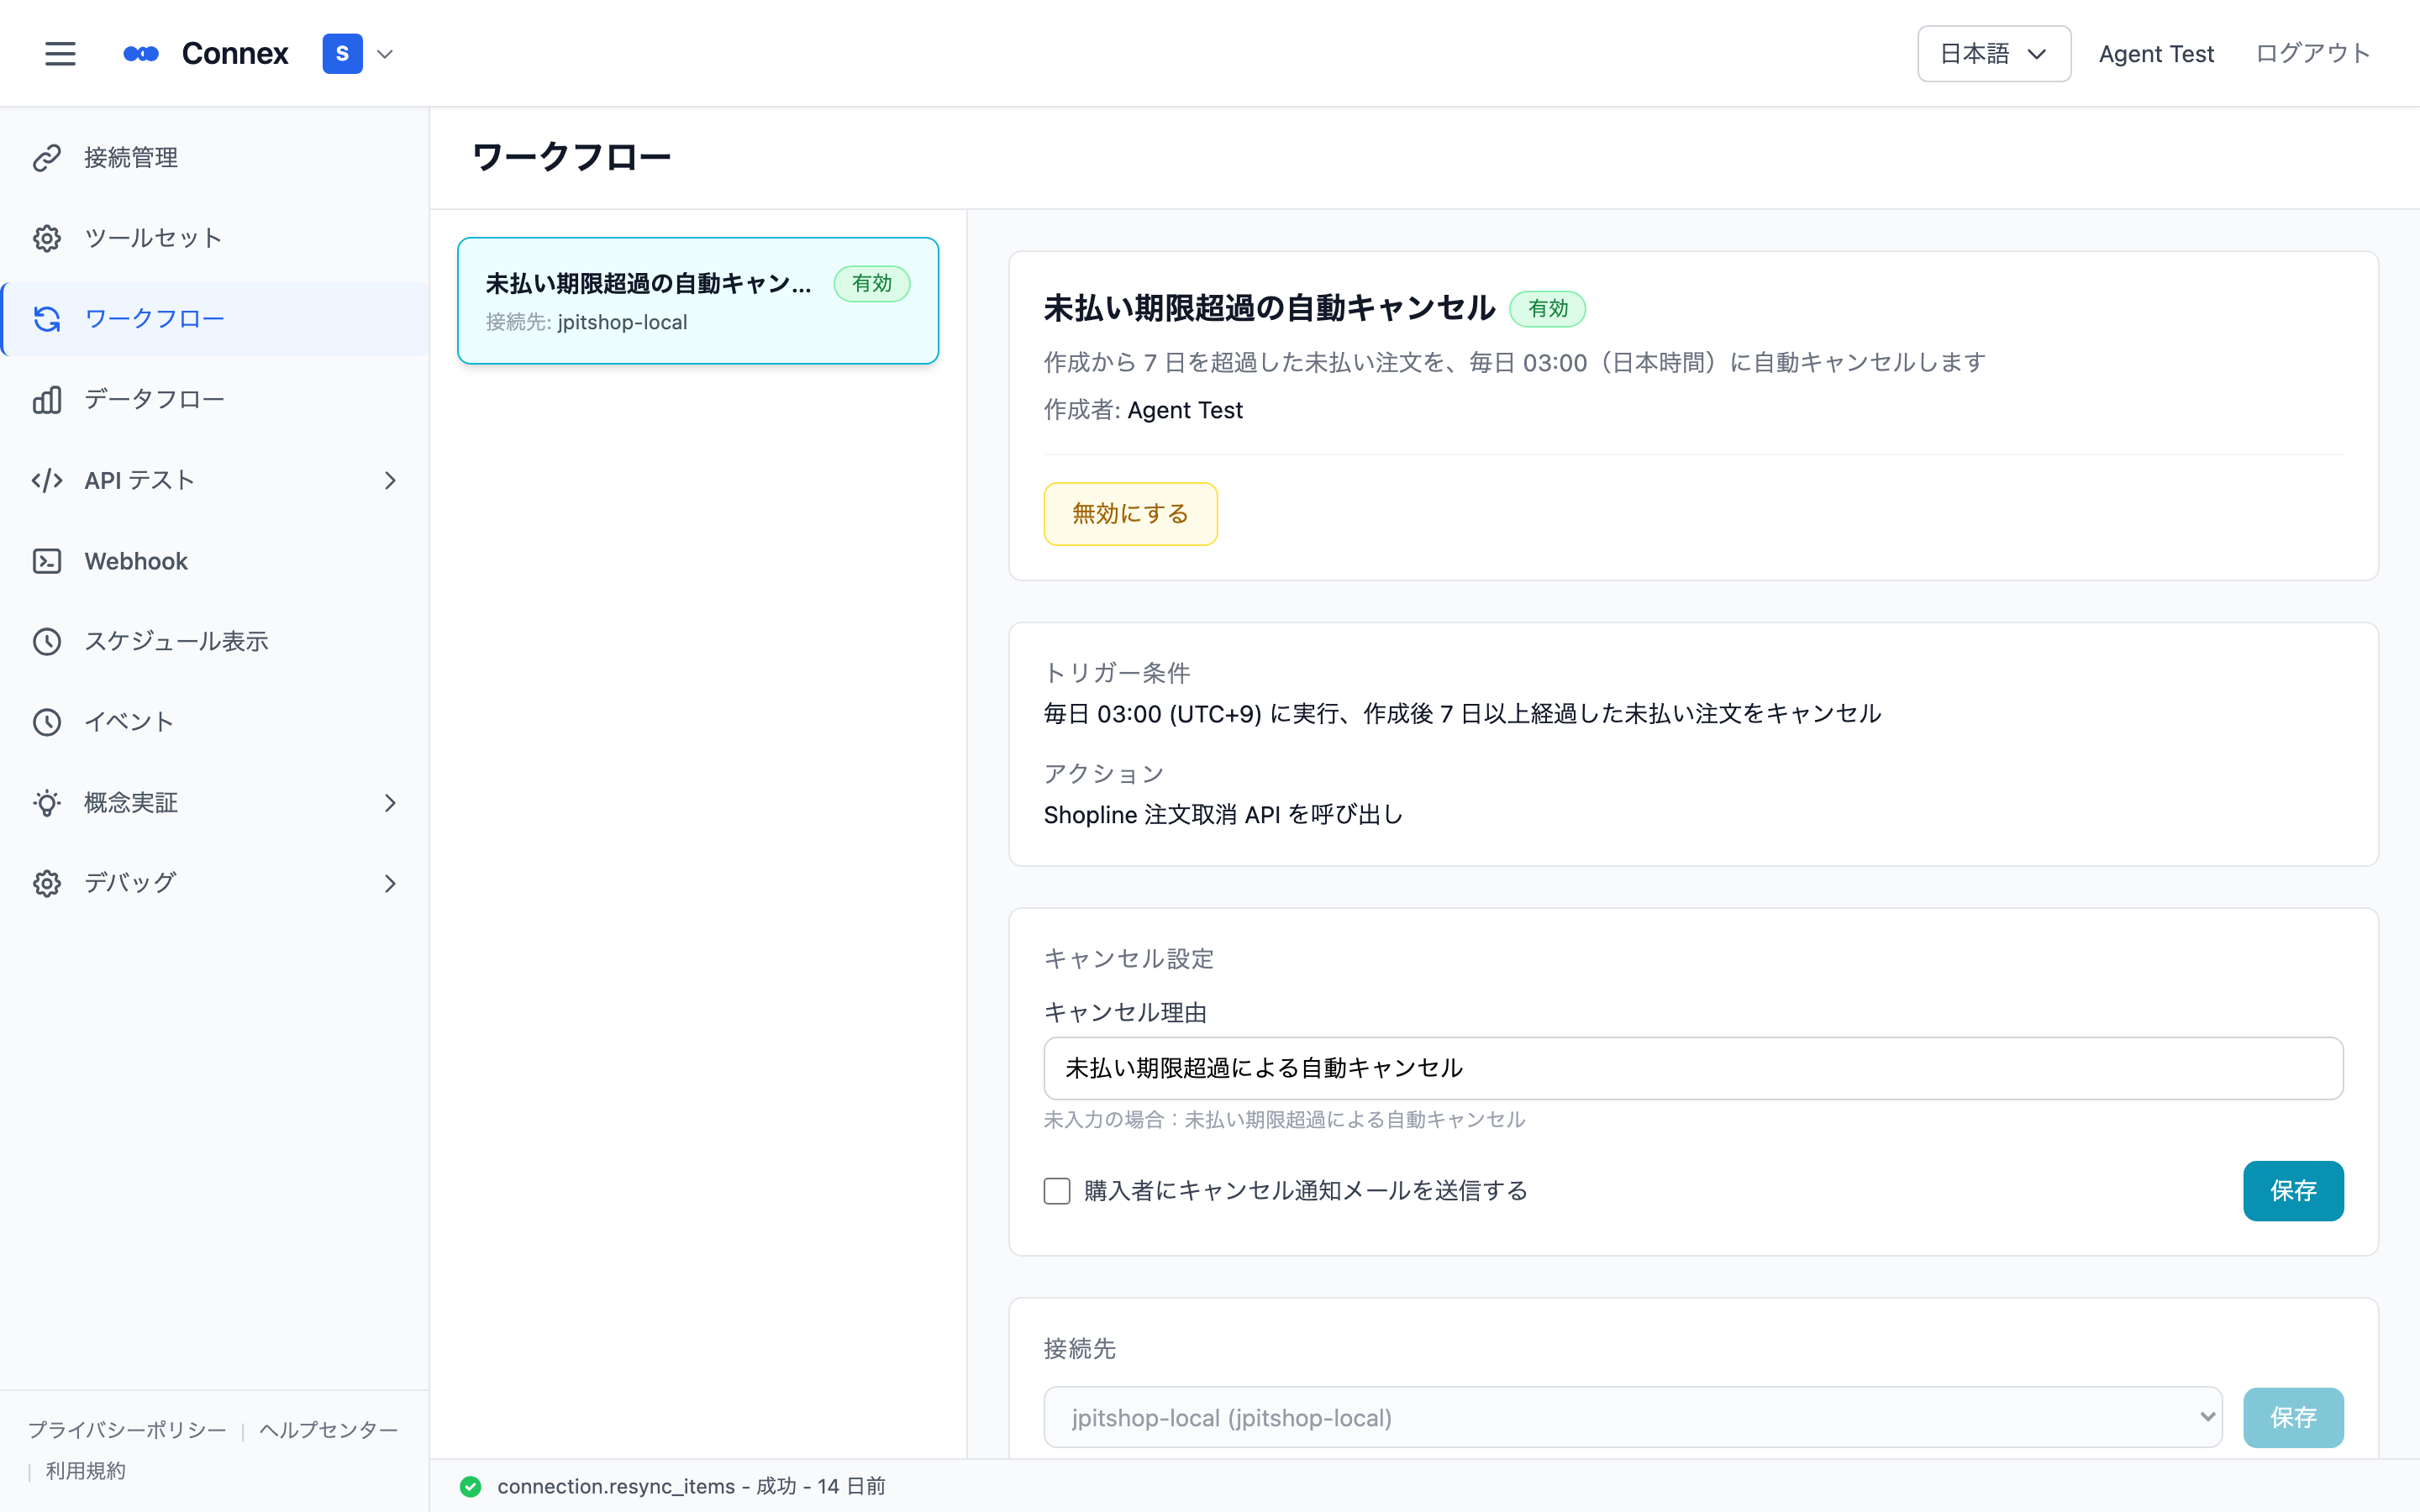Click the bar chart icon beside データフロー
Screen dimensions: 2420x1512
(47, 400)
